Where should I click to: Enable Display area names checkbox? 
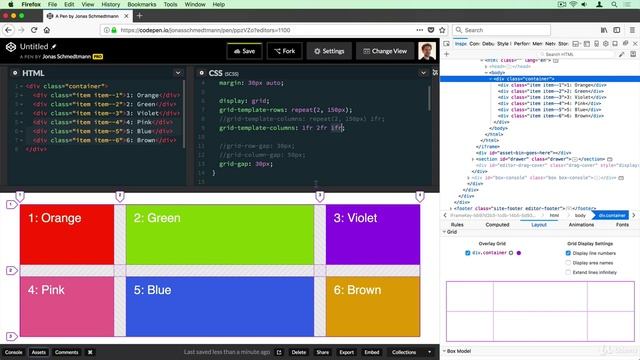click(x=568, y=263)
